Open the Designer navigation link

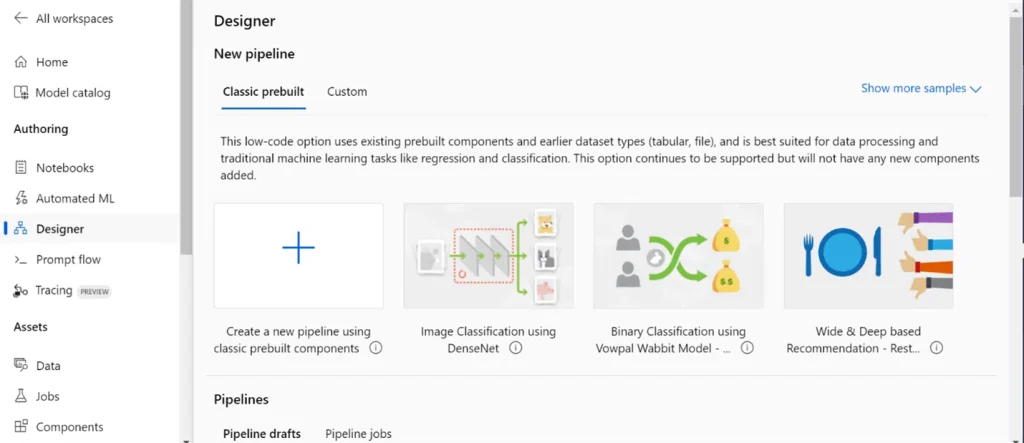(x=60, y=229)
